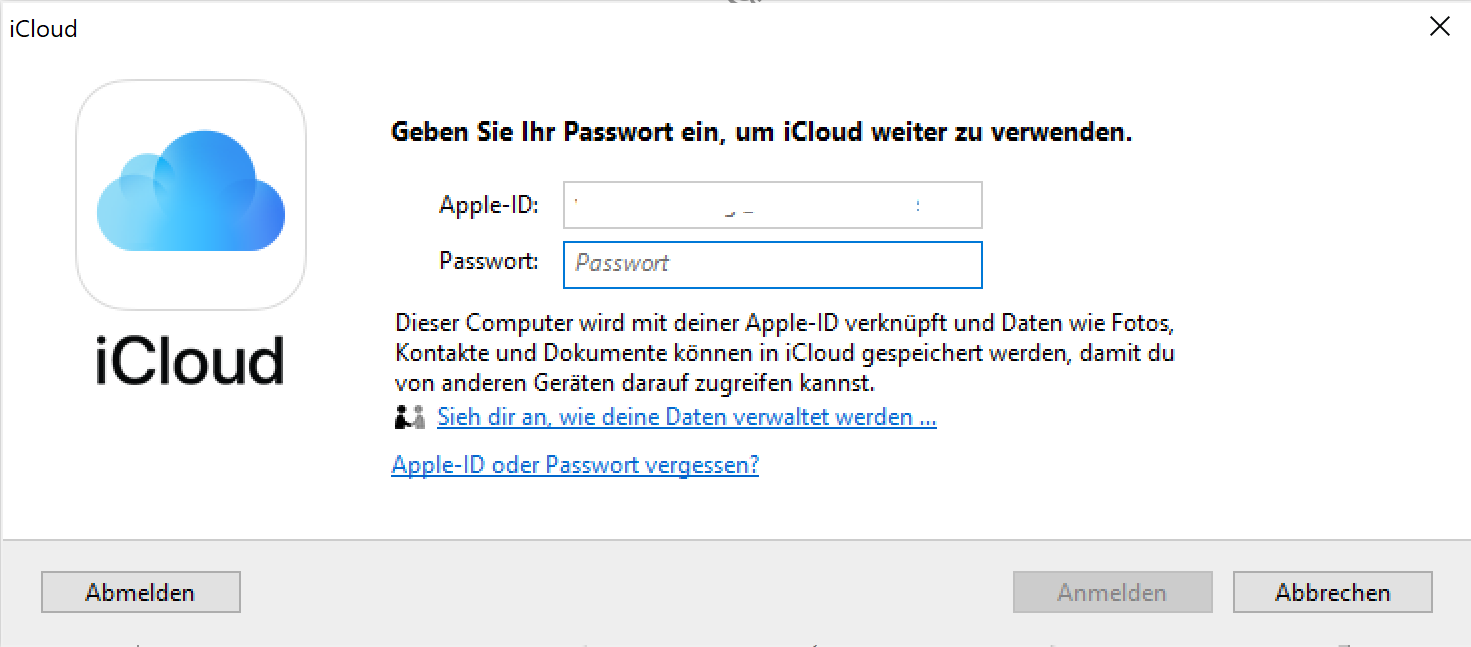The width and height of the screenshot is (1471, 647).
Task: Click the blue iCloud cloud logo
Action: [x=190, y=193]
